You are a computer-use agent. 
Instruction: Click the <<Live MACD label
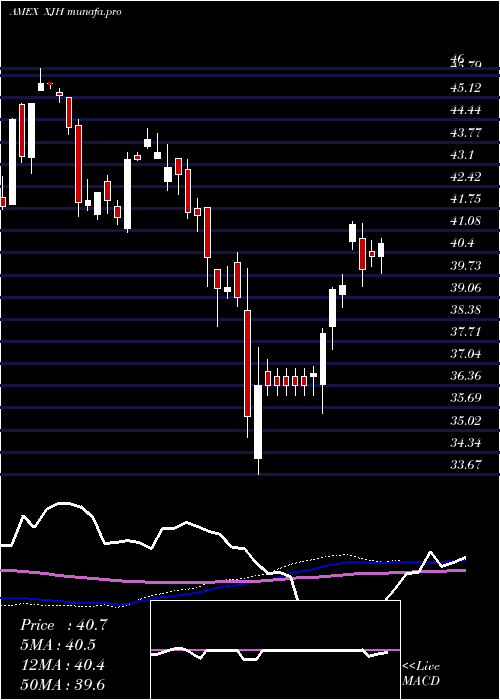coord(421,673)
